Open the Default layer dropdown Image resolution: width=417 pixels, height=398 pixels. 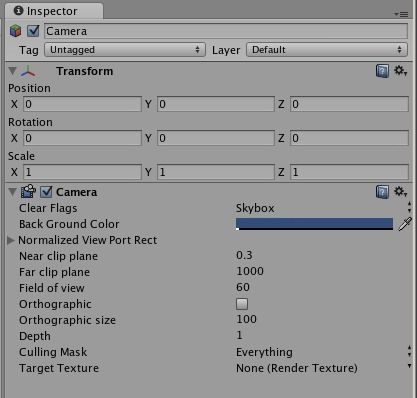click(x=327, y=50)
